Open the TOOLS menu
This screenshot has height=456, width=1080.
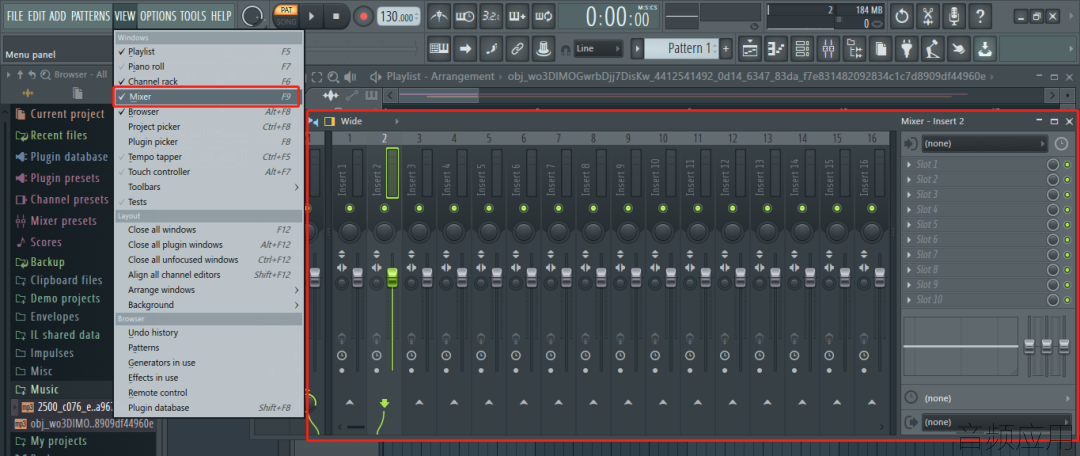point(193,16)
